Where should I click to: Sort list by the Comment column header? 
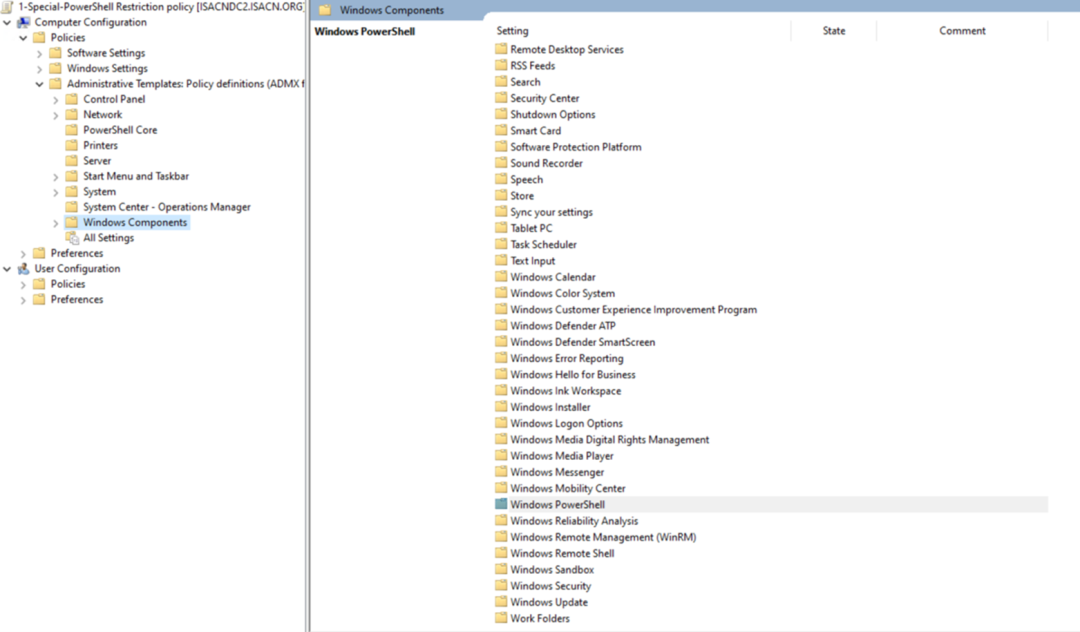pyautogui.click(x=962, y=30)
